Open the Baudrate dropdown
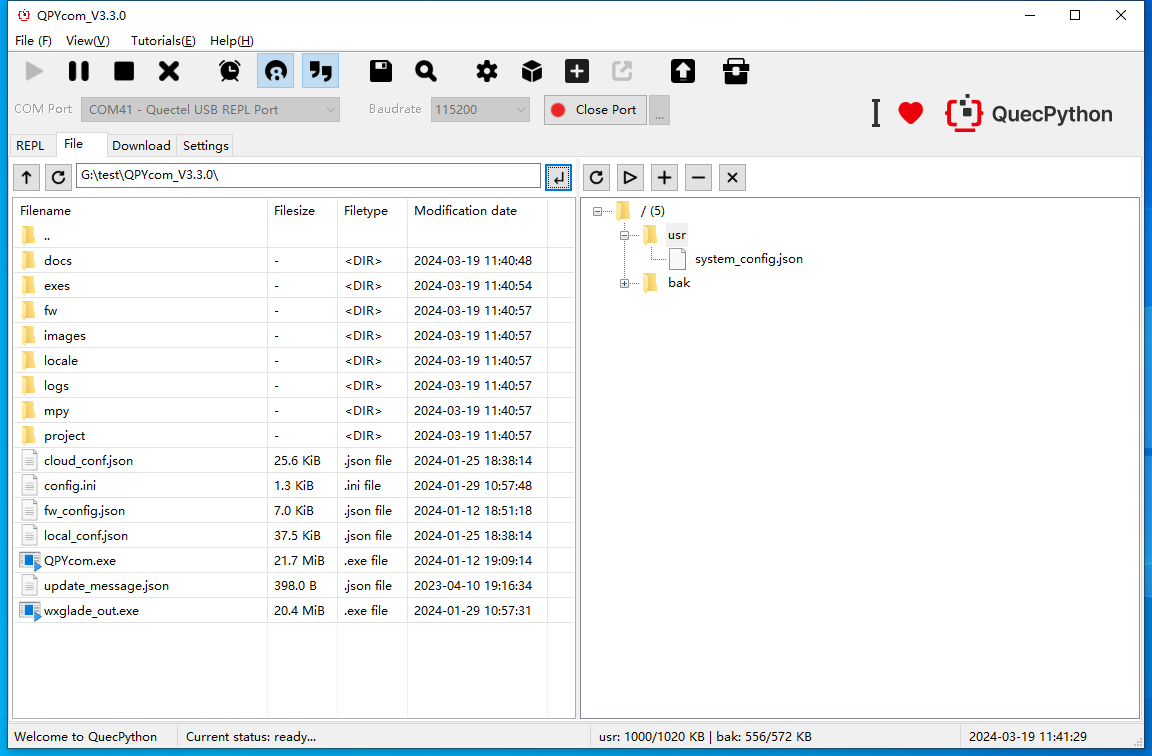This screenshot has height=756, width=1152. coord(480,109)
